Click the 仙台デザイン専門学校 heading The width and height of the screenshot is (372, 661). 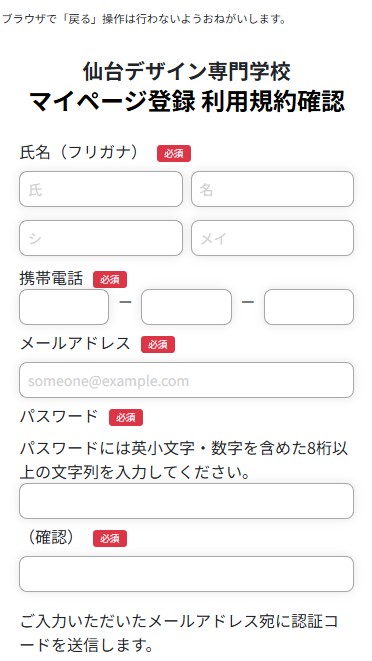tap(186, 71)
